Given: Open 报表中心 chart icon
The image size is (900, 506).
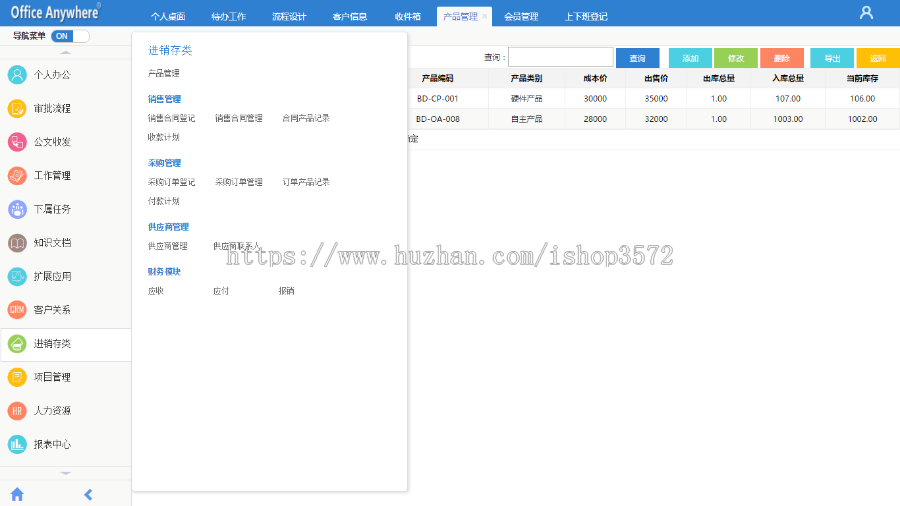Looking at the screenshot, I should (x=17, y=444).
